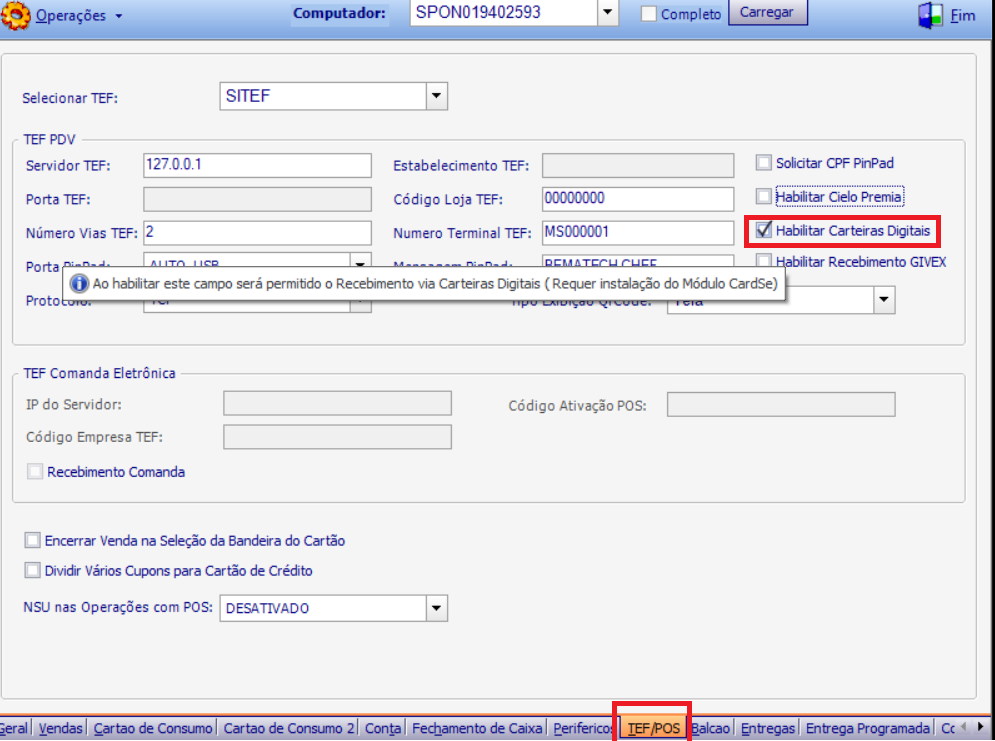
Task: Switch to the Geral tab
Action: point(14,728)
